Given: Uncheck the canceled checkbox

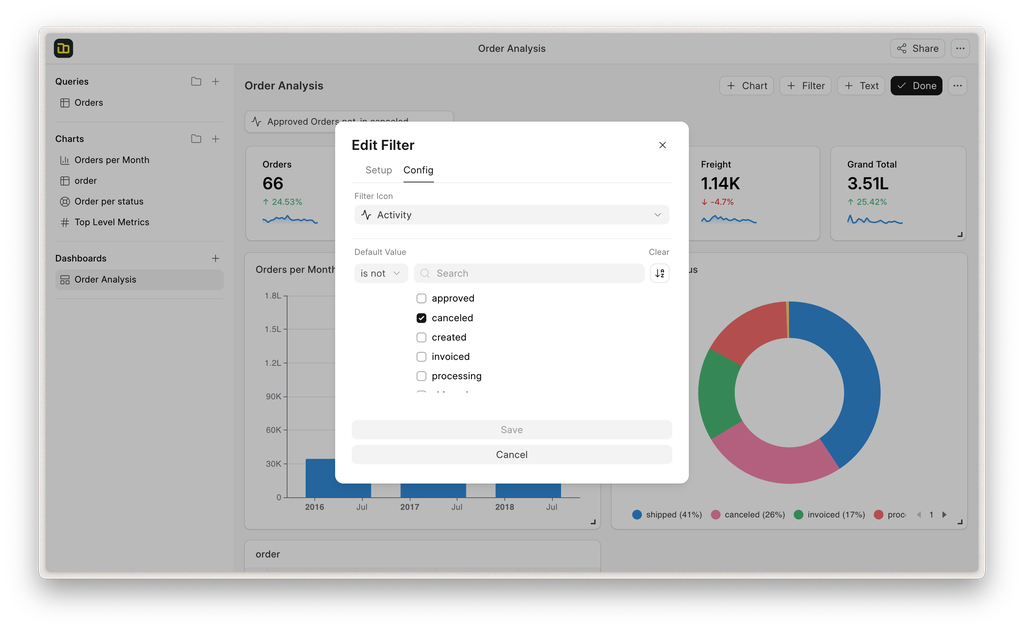Looking at the screenshot, I should 421,318.
